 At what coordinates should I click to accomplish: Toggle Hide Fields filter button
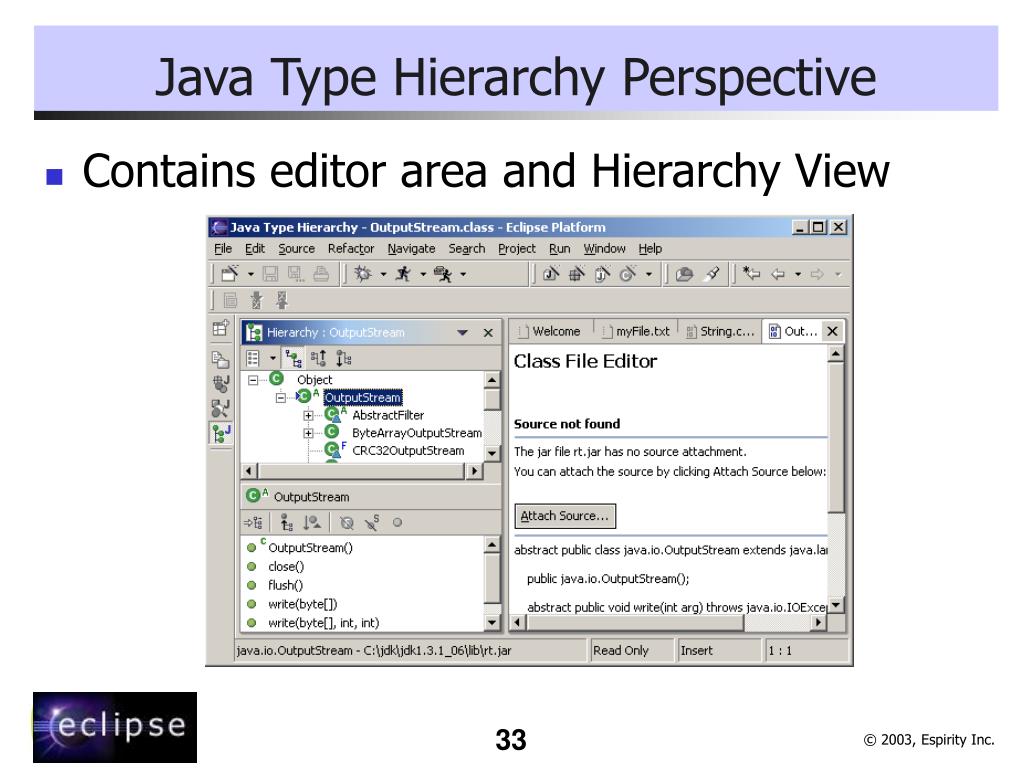coord(347,522)
